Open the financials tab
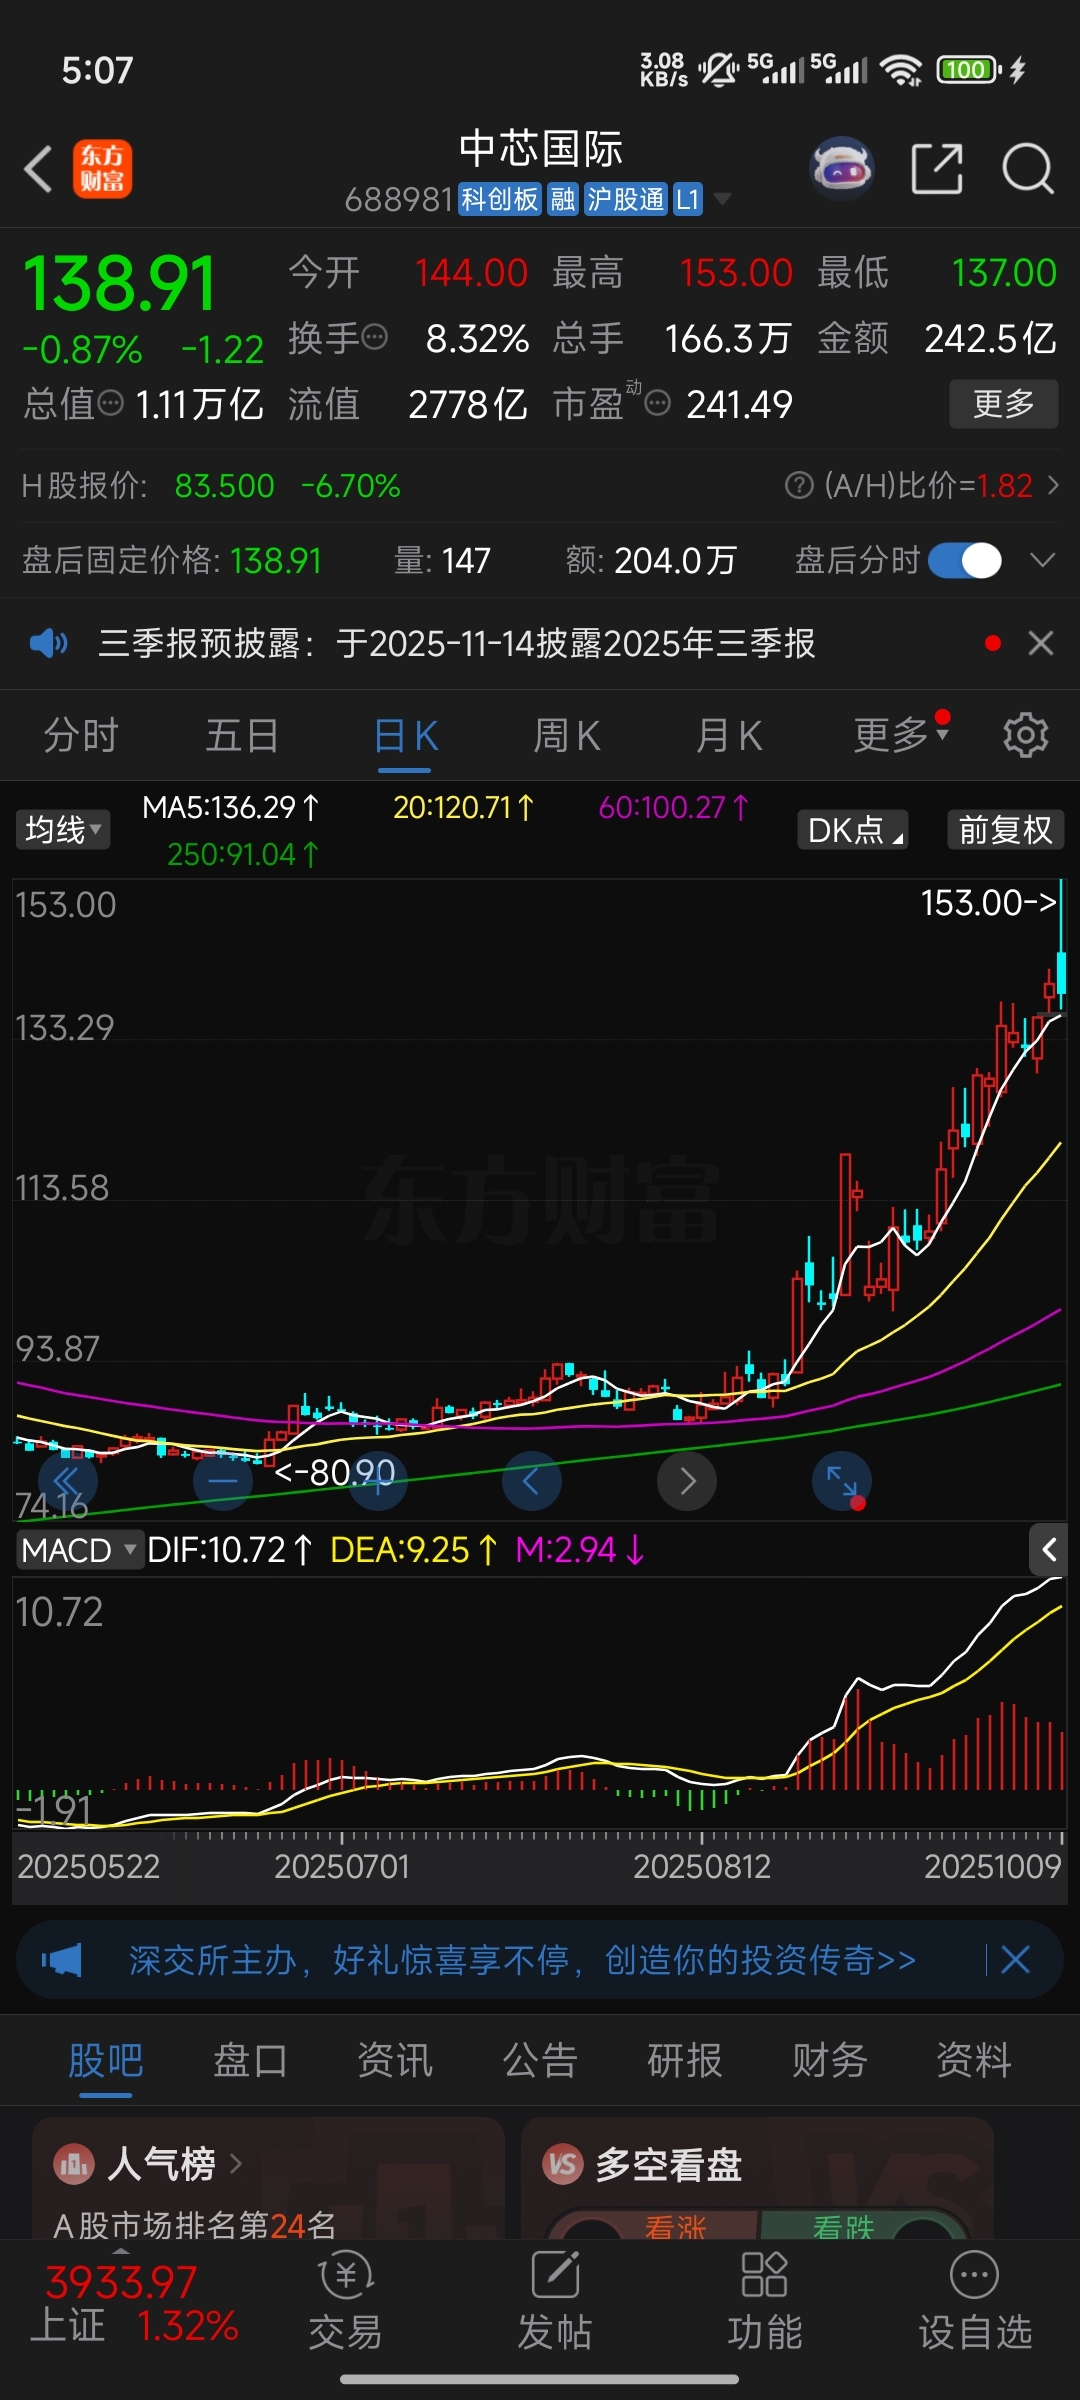 pos(829,2060)
